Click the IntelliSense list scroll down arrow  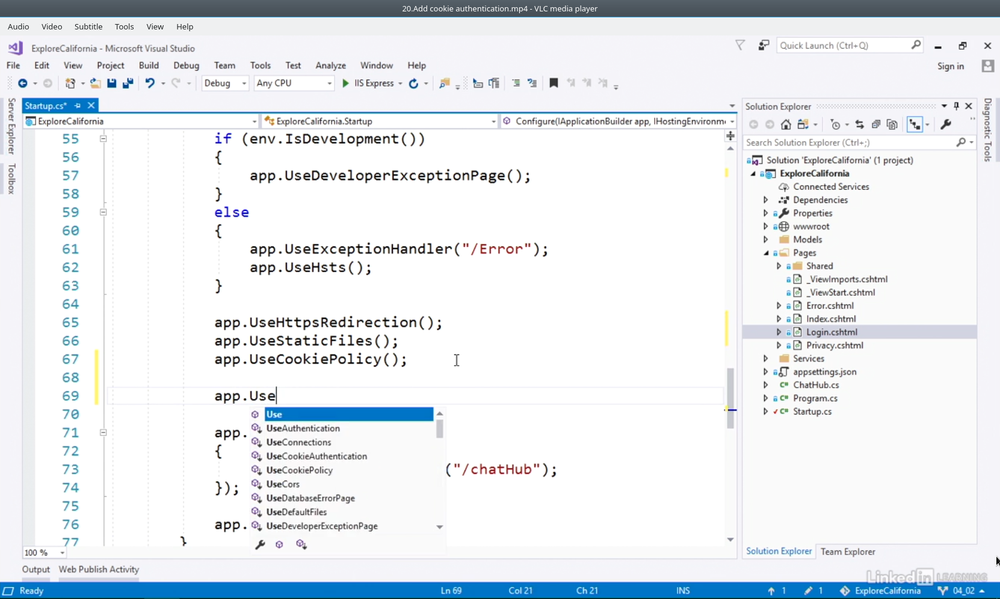coord(439,527)
